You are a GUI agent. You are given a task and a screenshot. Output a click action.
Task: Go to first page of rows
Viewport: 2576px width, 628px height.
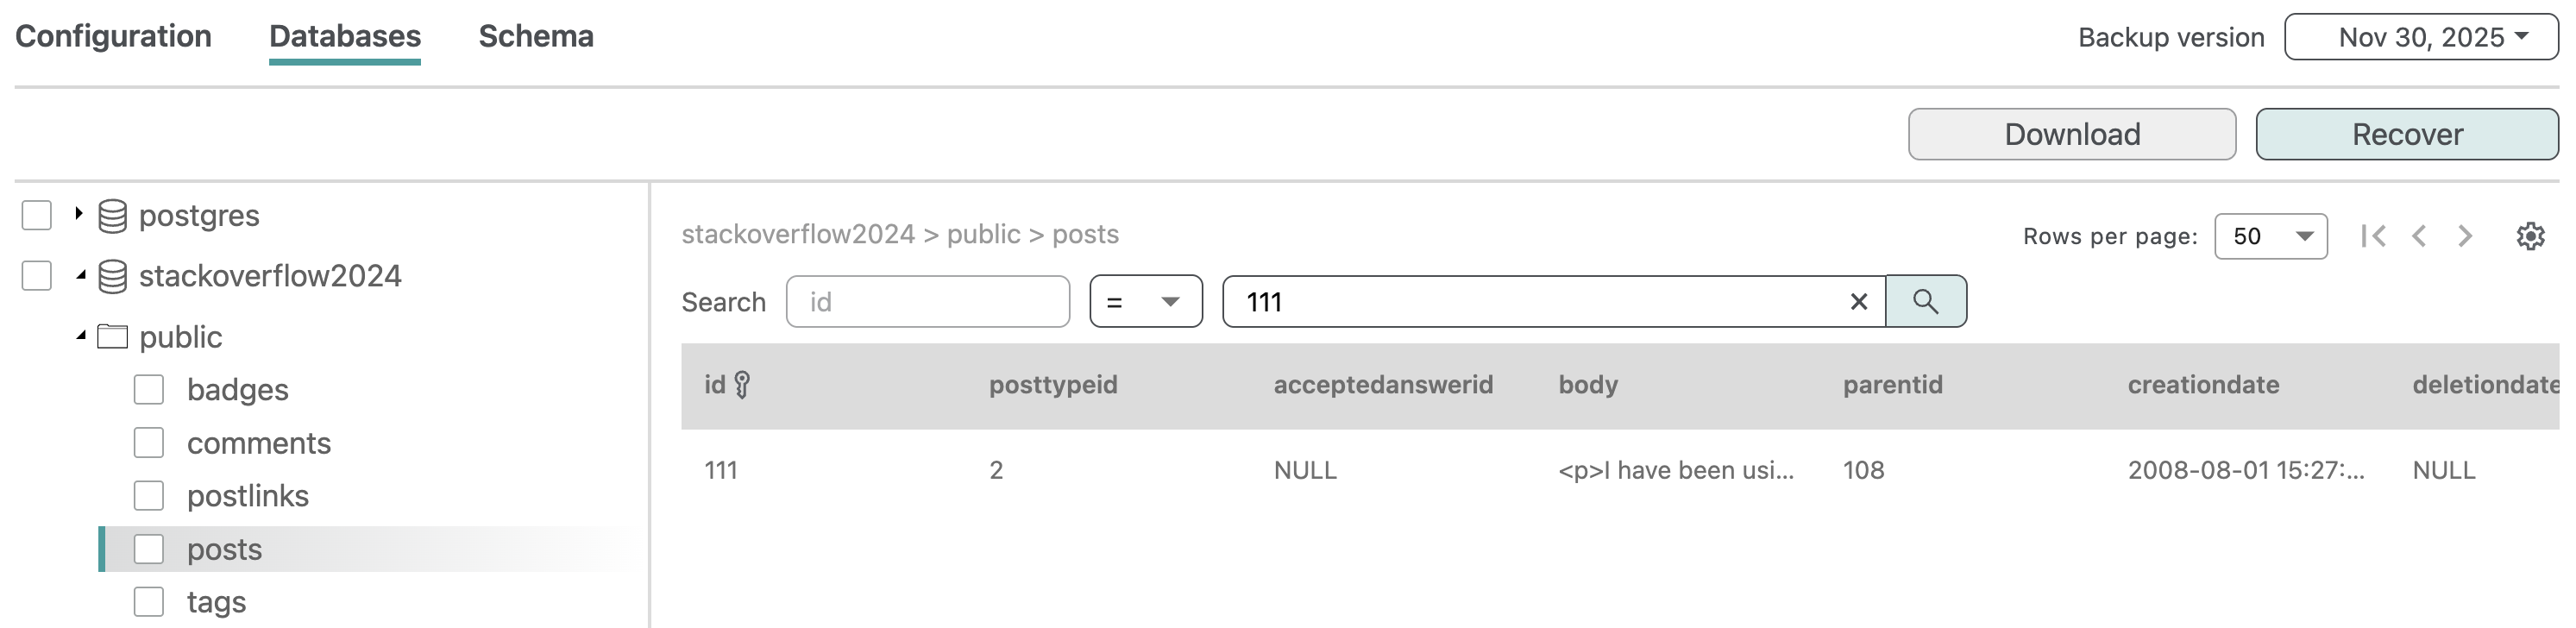(x=2373, y=236)
